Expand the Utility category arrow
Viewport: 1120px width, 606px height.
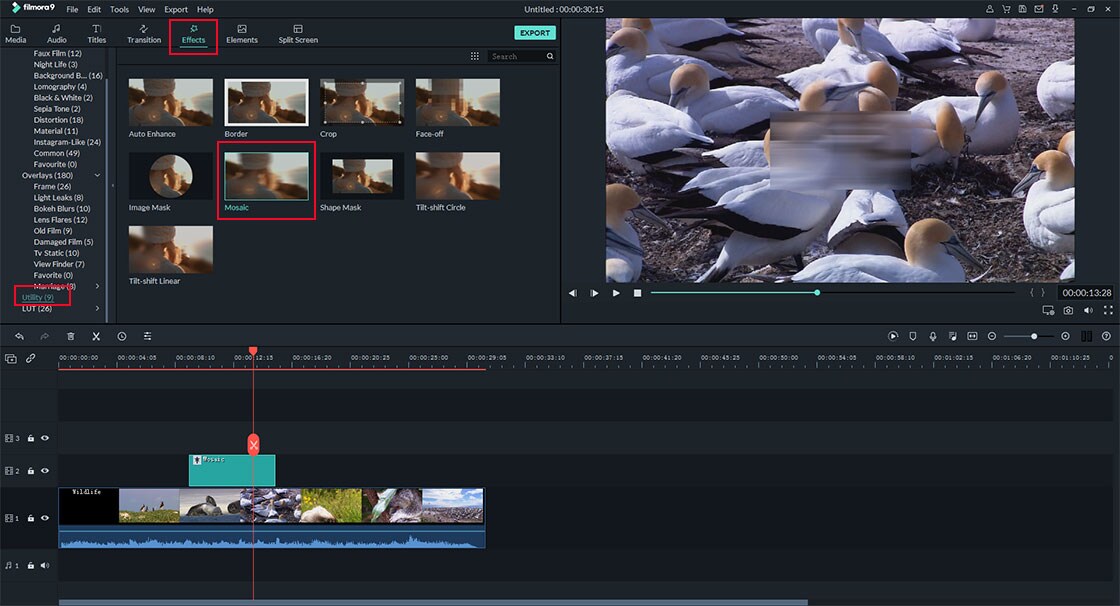tap(97, 297)
